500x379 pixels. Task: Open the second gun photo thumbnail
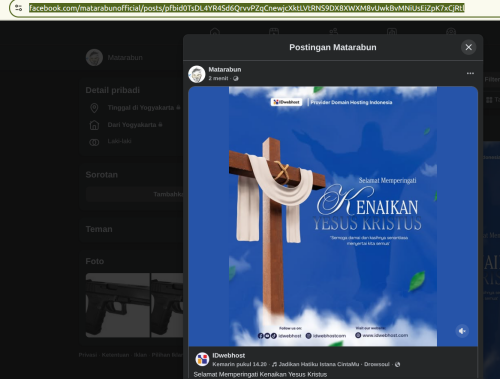(x=167, y=305)
